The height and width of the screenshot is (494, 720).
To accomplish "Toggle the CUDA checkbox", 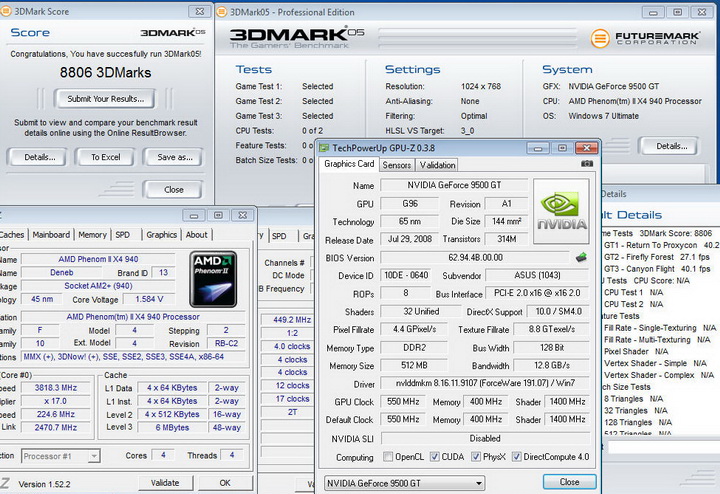I will pos(434,456).
